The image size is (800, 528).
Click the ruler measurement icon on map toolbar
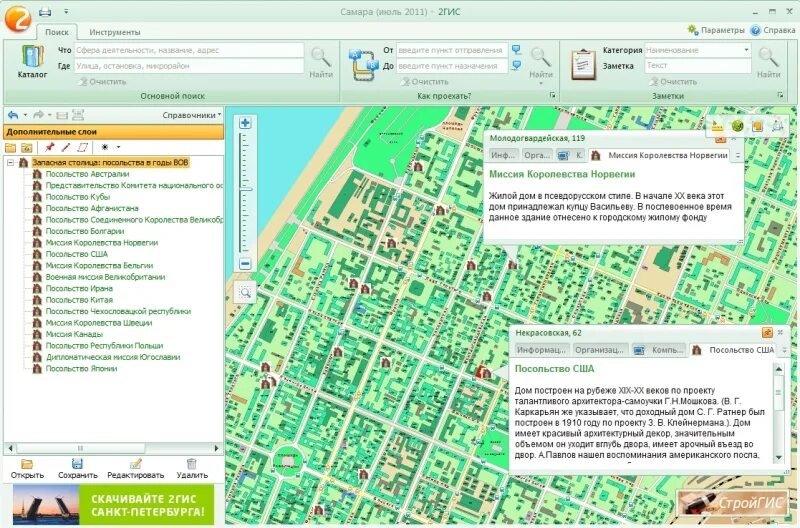coord(718,126)
